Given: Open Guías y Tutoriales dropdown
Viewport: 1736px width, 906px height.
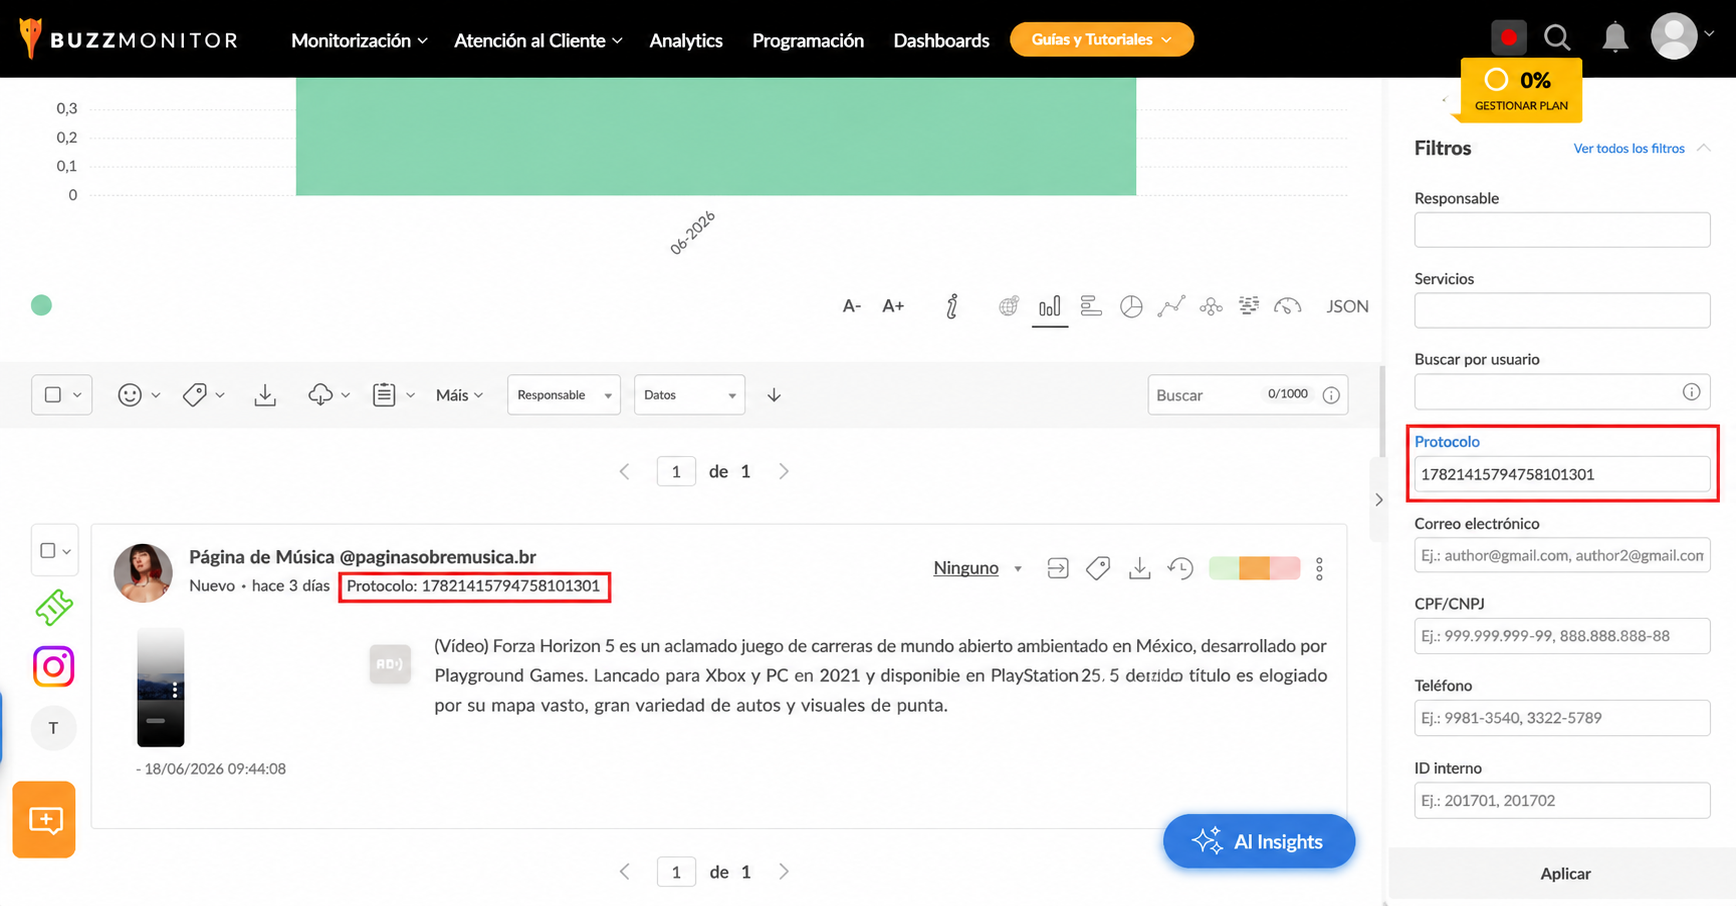Looking at the screenshot, I should point(1102,39).
